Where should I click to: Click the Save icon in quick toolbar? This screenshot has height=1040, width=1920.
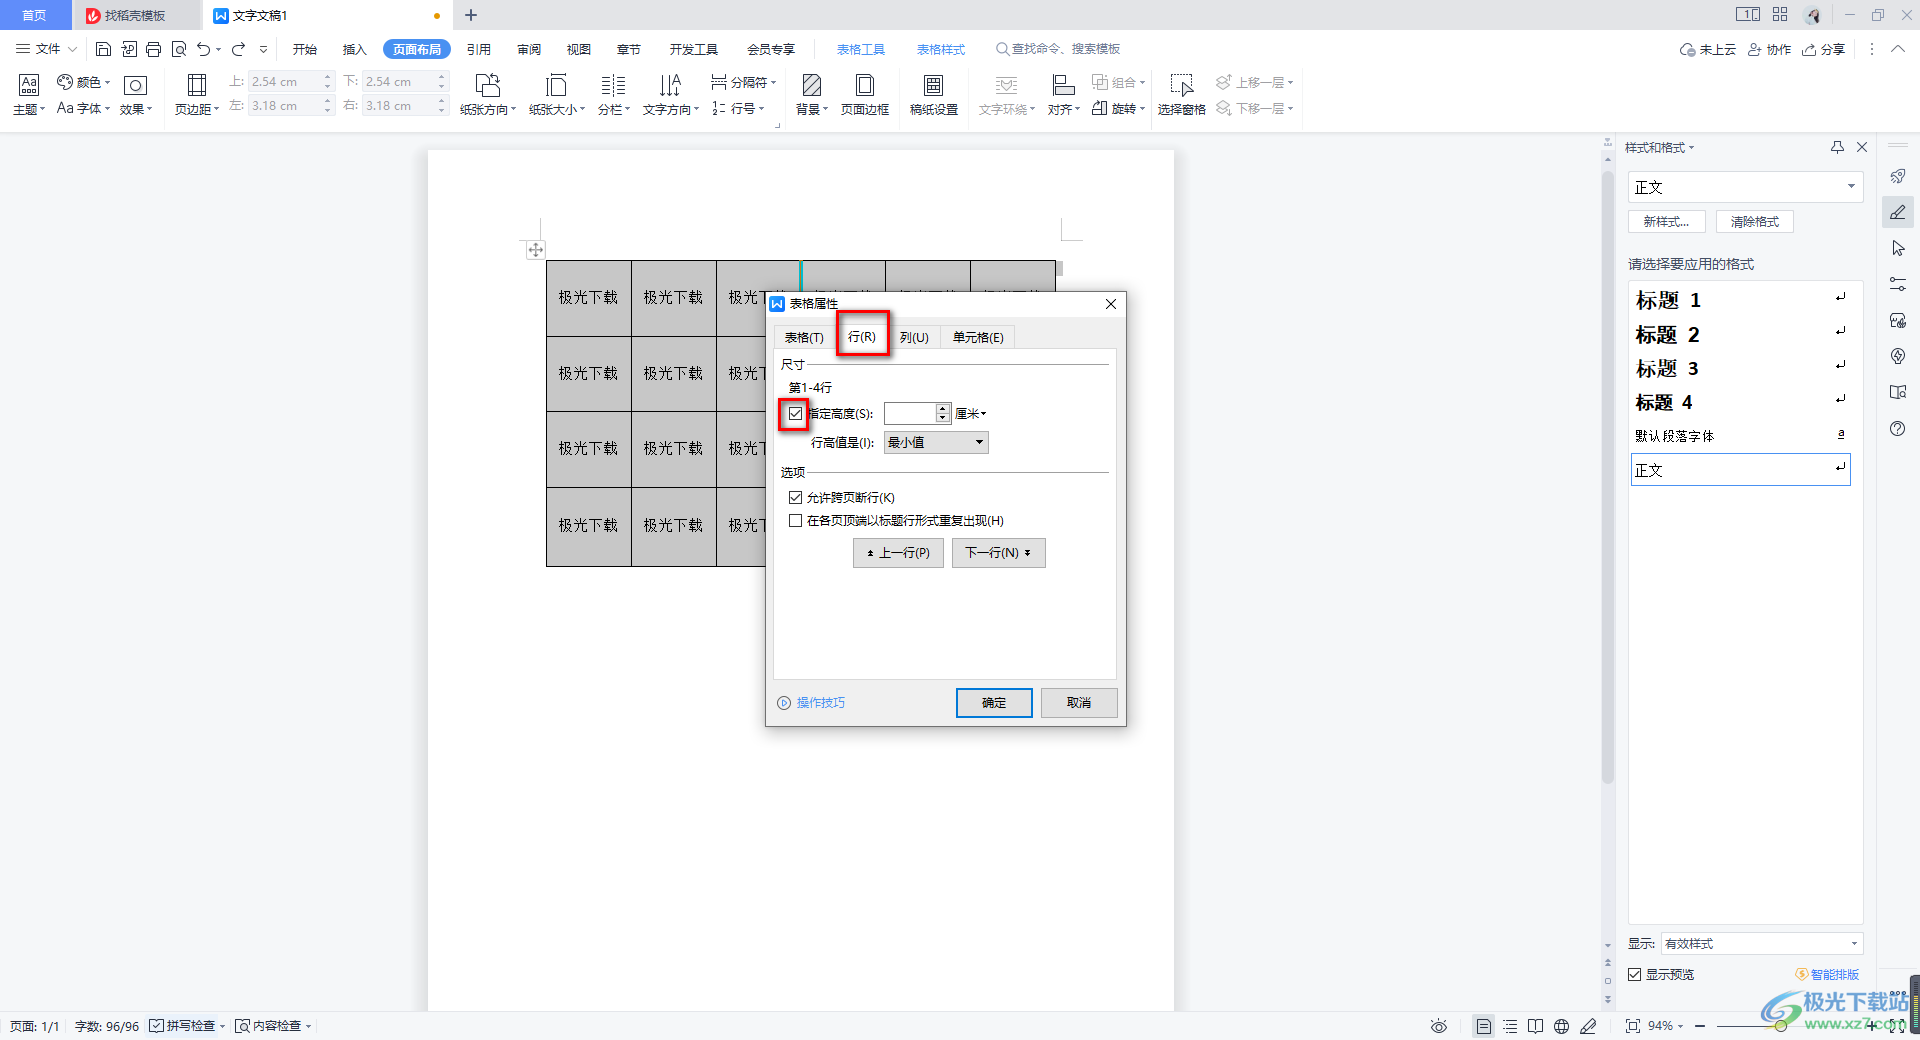click(103, 49)
